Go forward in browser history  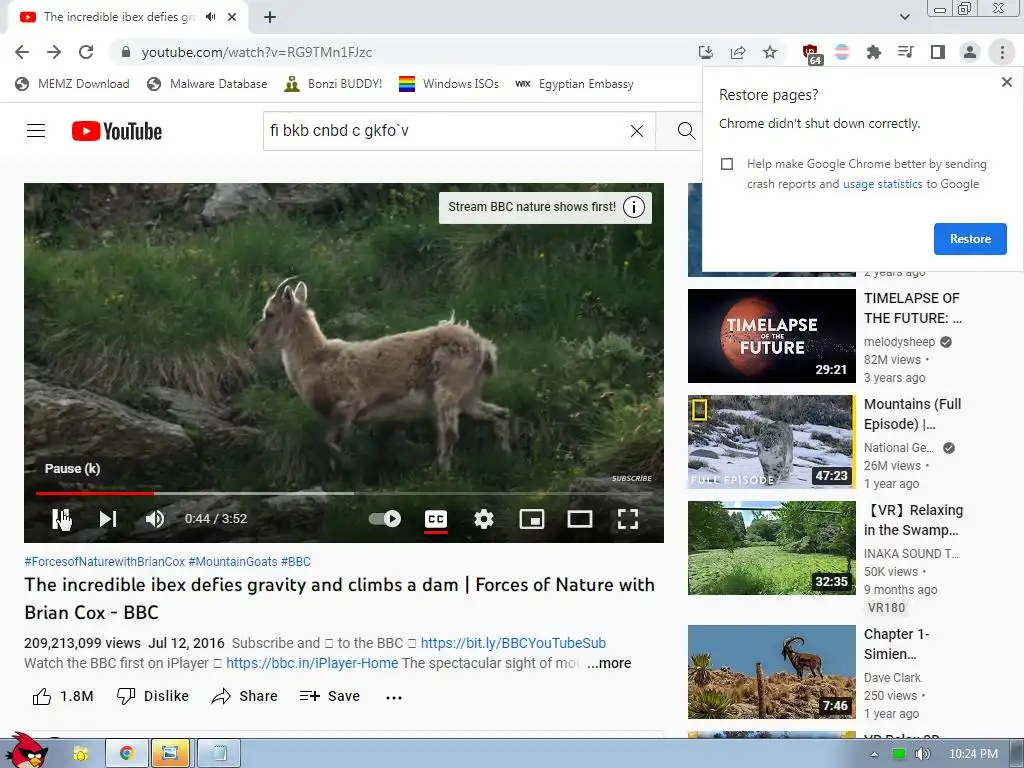click(54, 52)
